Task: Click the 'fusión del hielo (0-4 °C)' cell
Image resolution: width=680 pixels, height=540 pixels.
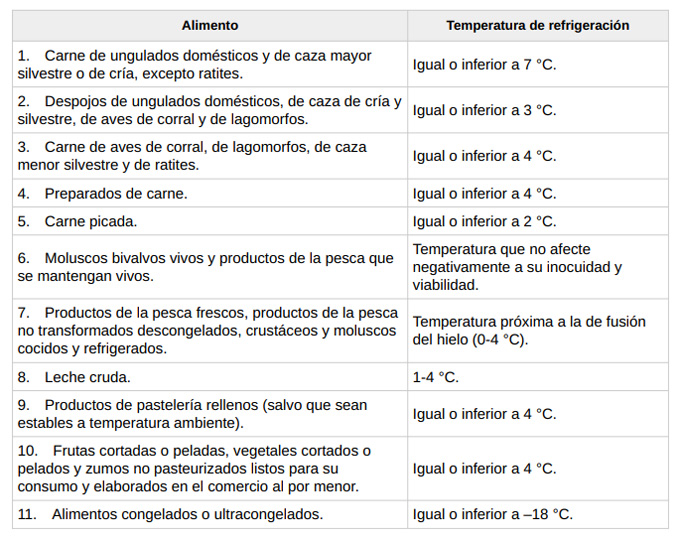Action: 529,331
